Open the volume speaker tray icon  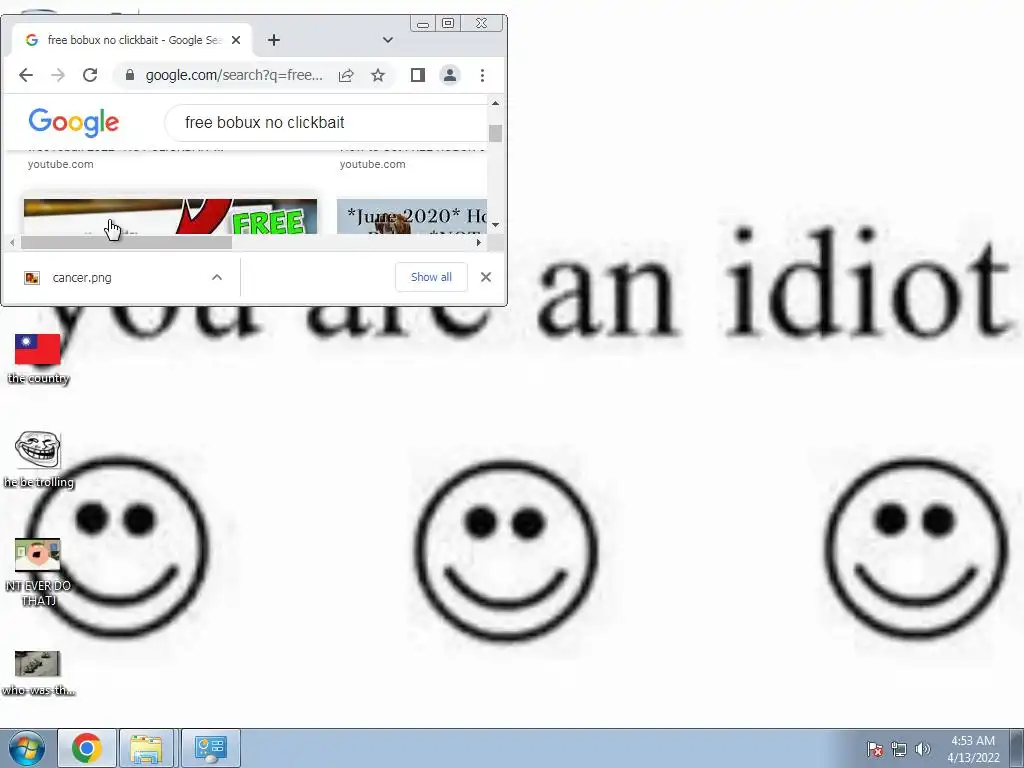[x=922, y=749]
